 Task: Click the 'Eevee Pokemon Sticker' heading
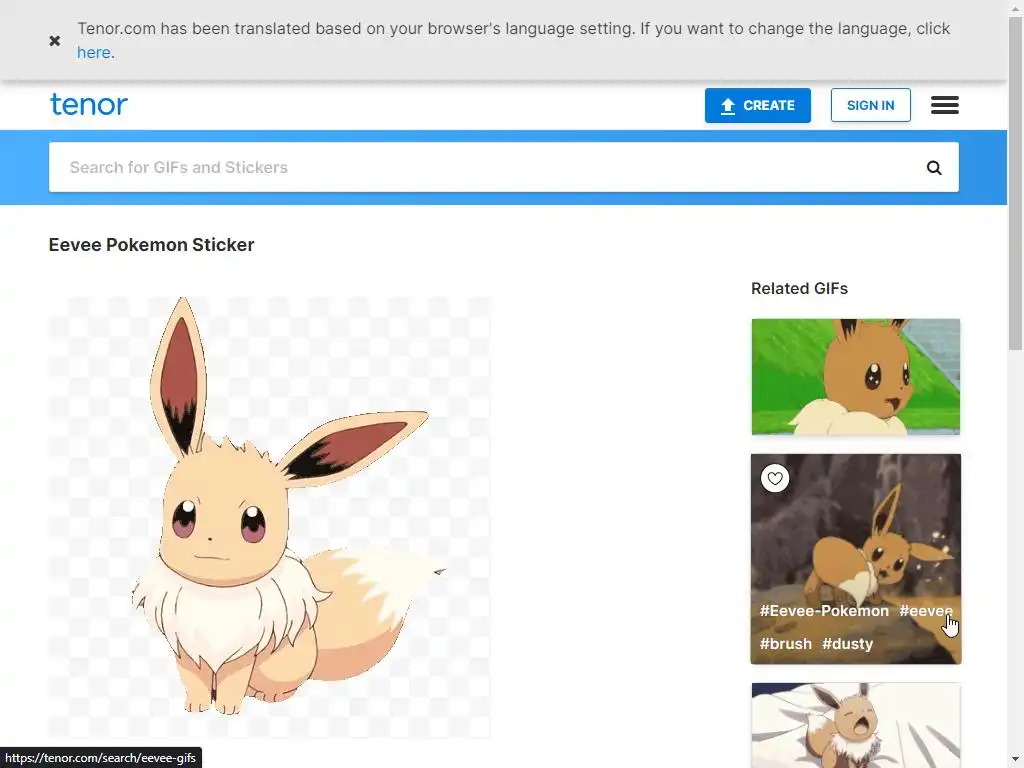[152, 245]
